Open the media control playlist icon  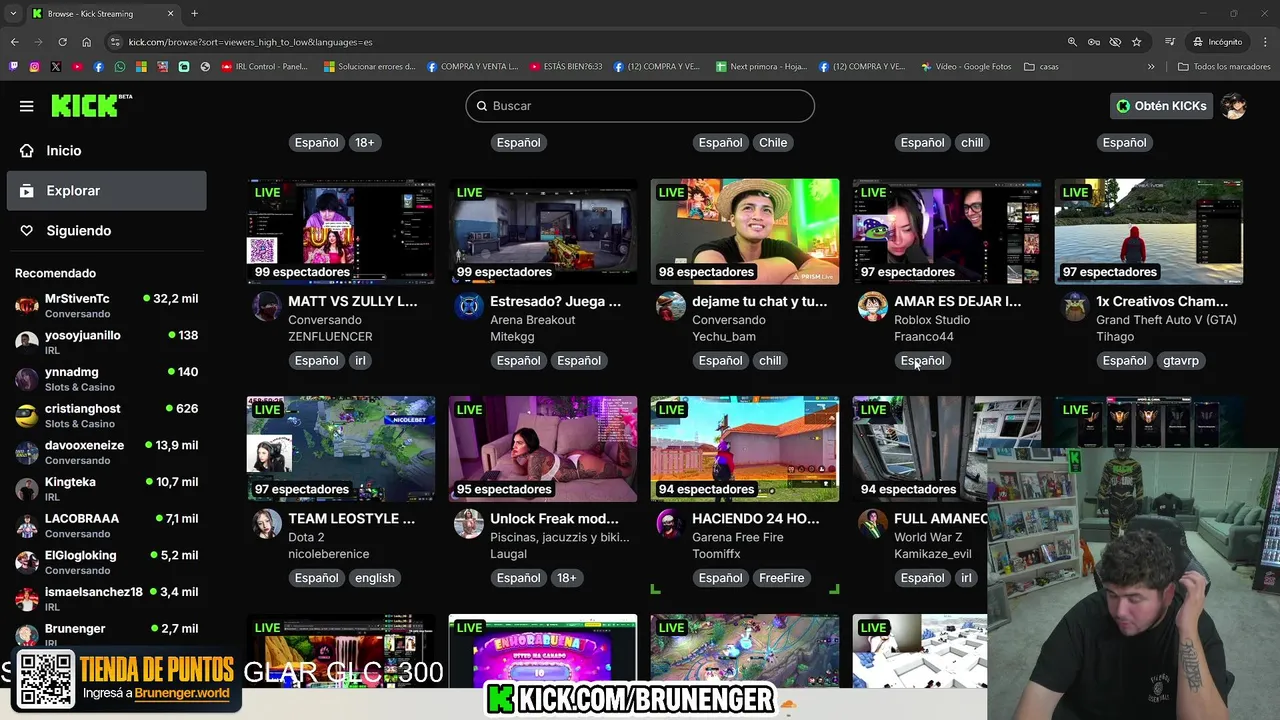point(1170,42)
